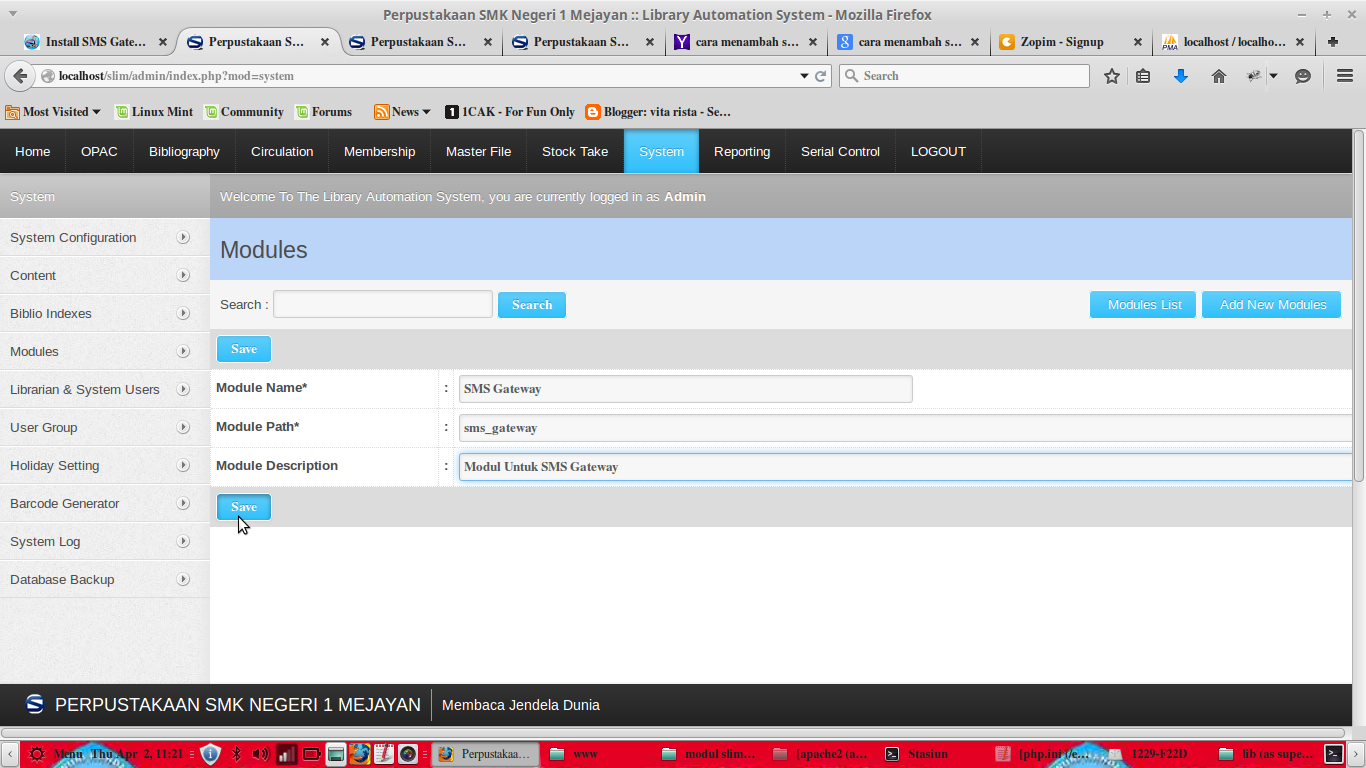This screenshot has width=1366, height=768.
Task: Click Module Name input field
Action: (x=686, y=388)
